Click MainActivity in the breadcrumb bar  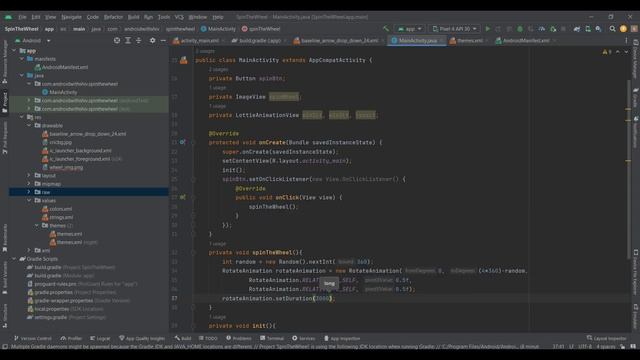[x=218, y=29]
